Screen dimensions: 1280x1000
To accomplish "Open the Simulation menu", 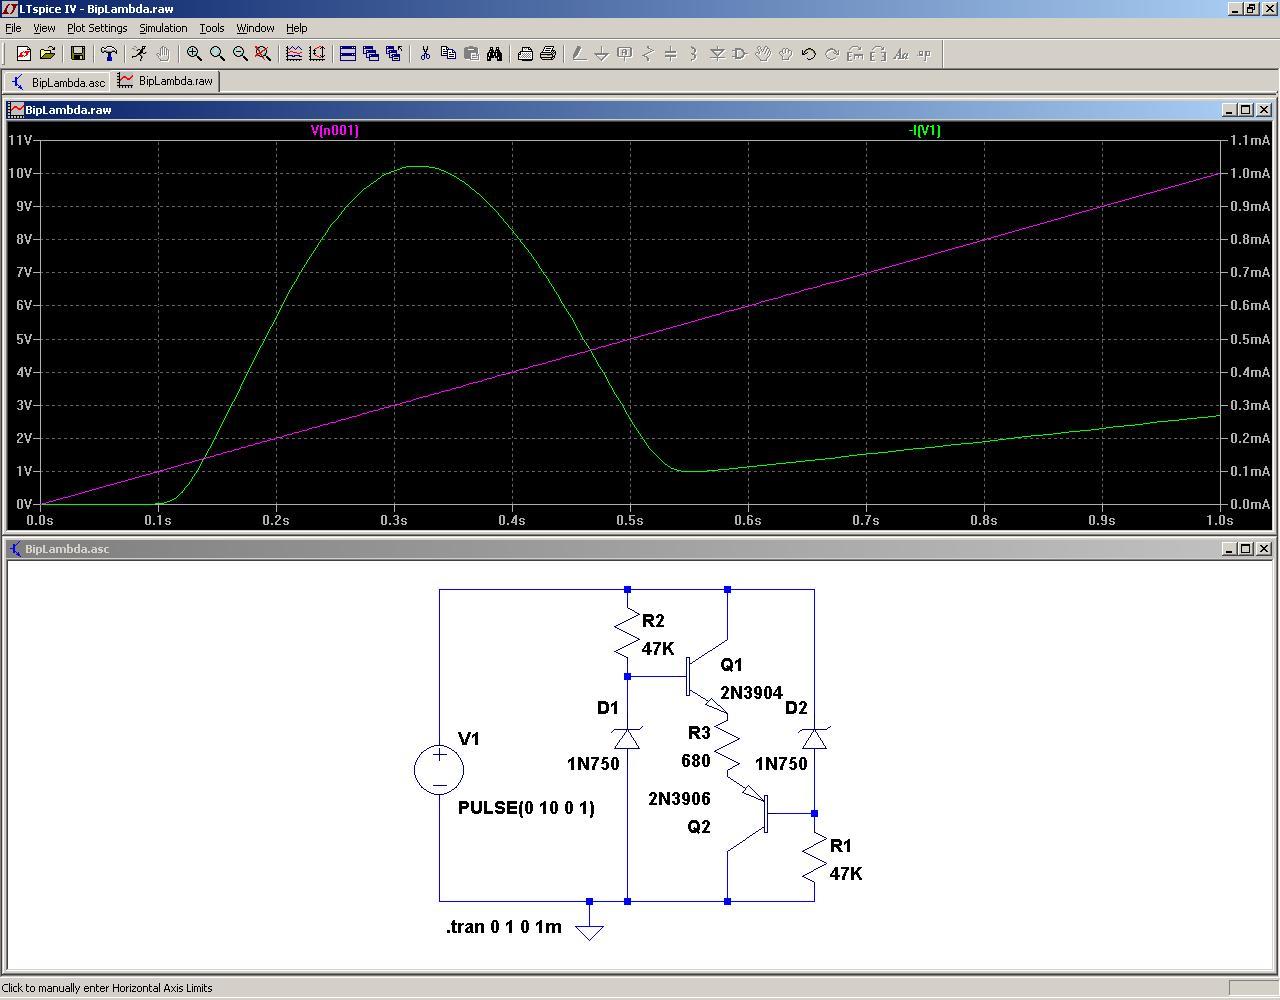I will pyautogui.click(x=163, y=28).
